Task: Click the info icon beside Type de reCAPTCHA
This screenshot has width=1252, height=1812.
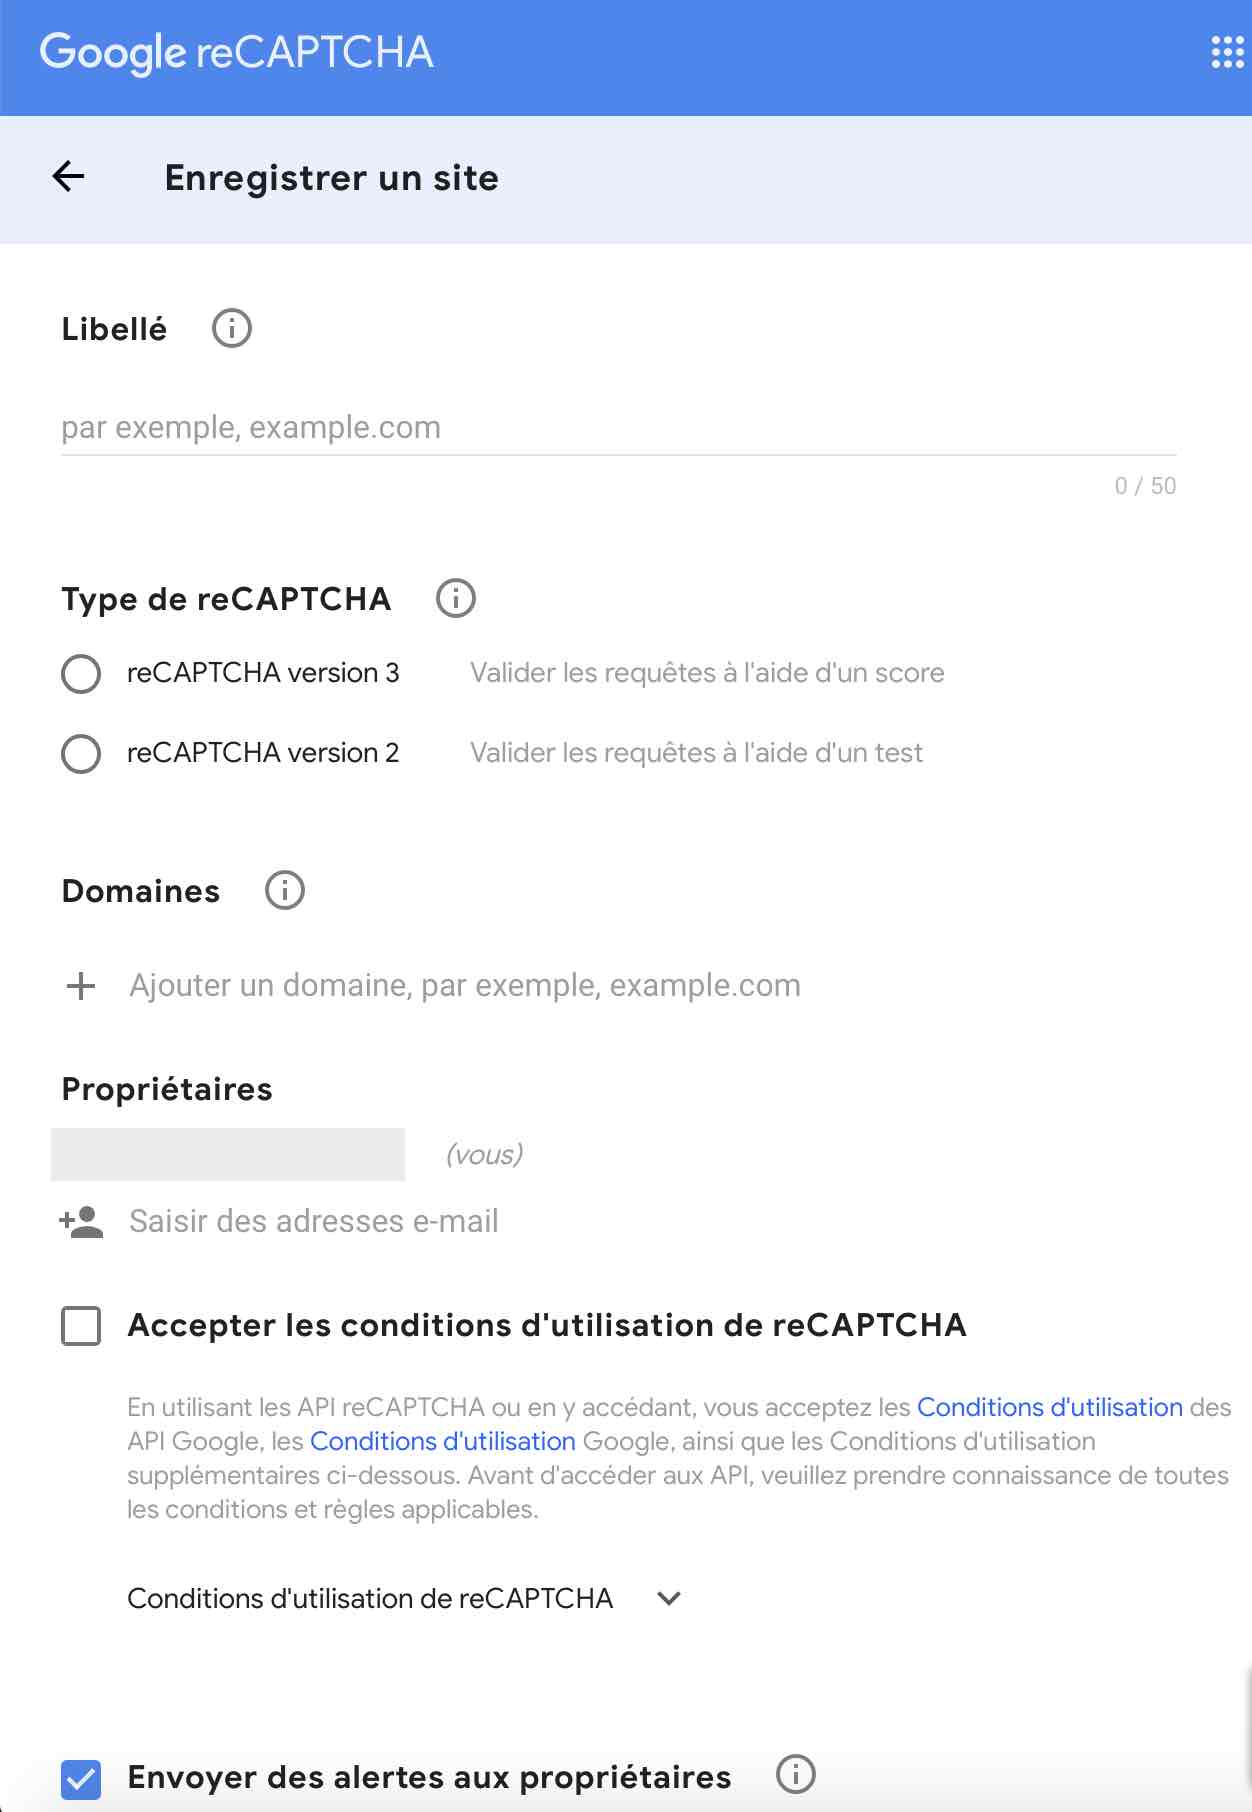Action: (455, 598)
